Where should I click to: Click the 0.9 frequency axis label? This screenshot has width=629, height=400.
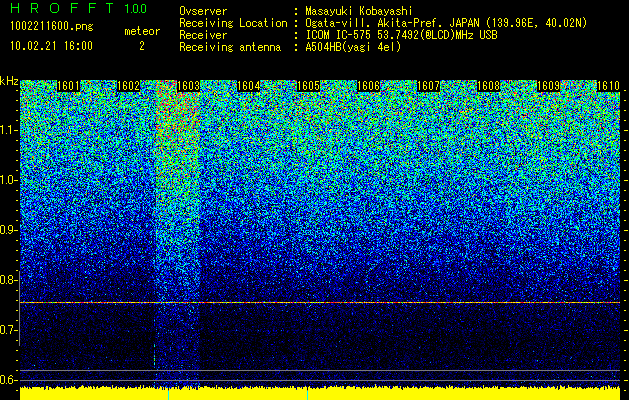(x=9, y=230)
